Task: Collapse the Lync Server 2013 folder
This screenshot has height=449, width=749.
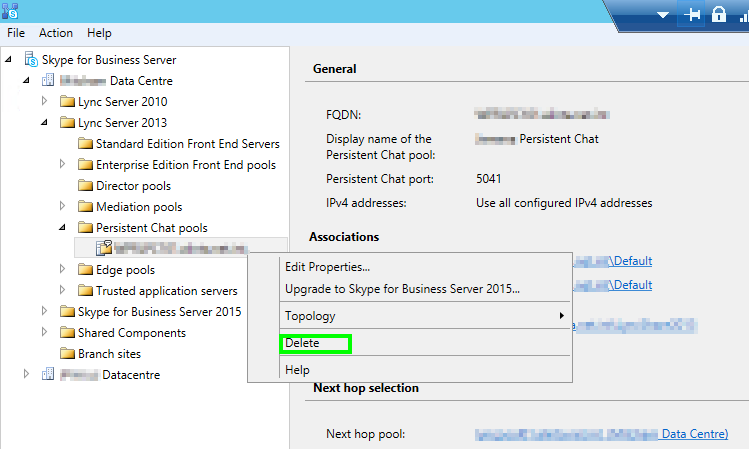Action: click(x=44, y=122)
